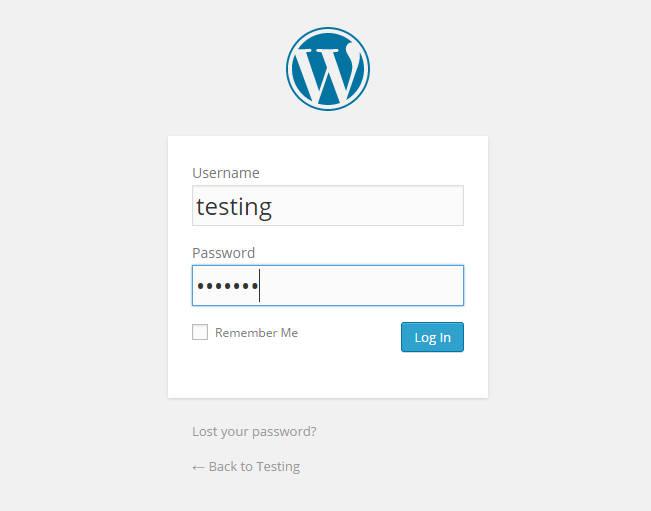Open the Lost your password? link
The height and width of the screenshot is (511, 651).
pyautogui.click(x=254, y=432)
